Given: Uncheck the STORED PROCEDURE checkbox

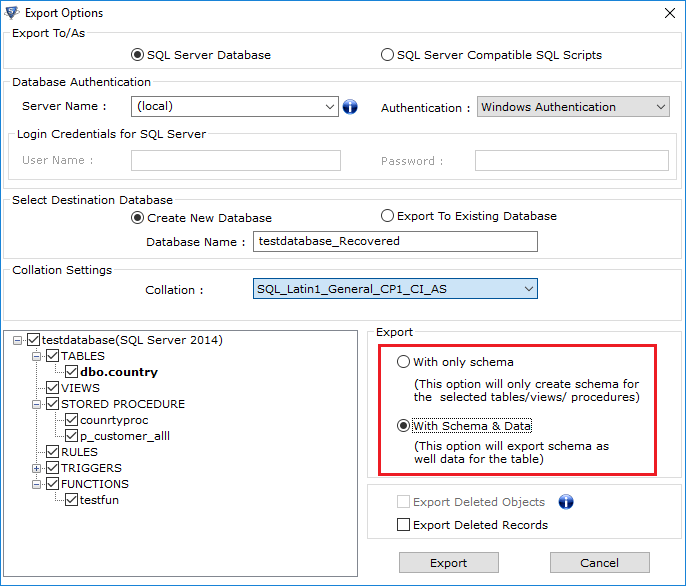Looking at the screenshot, I should click(x=52, y=404).
